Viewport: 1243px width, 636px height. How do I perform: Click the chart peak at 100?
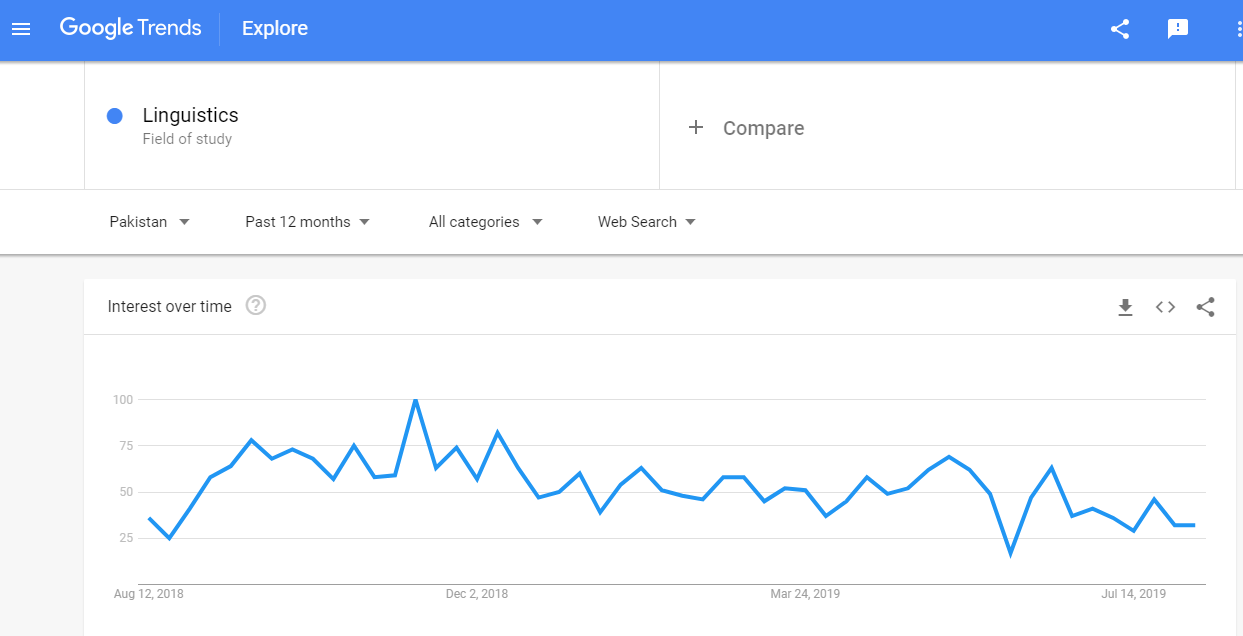[x=415, y=400]
